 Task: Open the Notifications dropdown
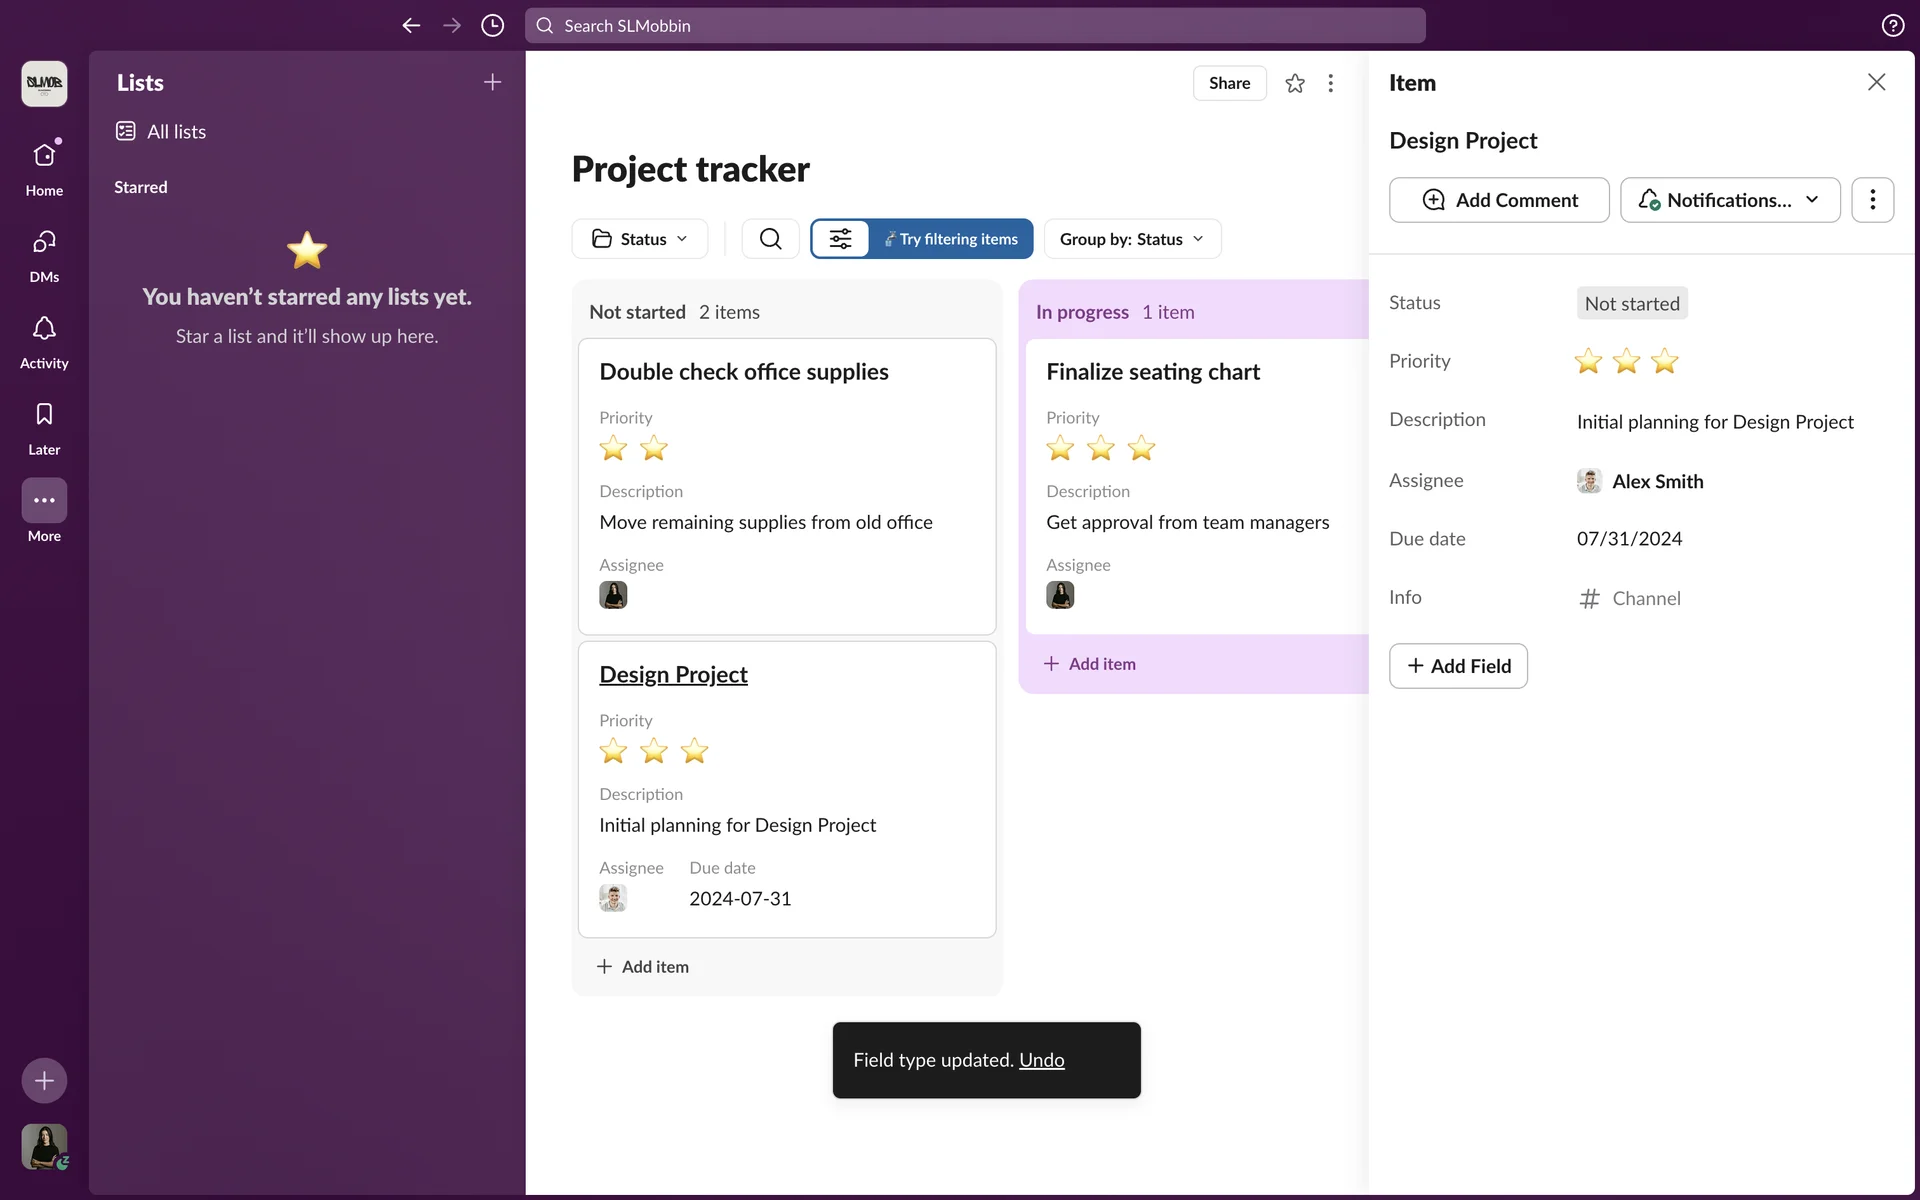pyautogui.click(x=1730, y=200)
